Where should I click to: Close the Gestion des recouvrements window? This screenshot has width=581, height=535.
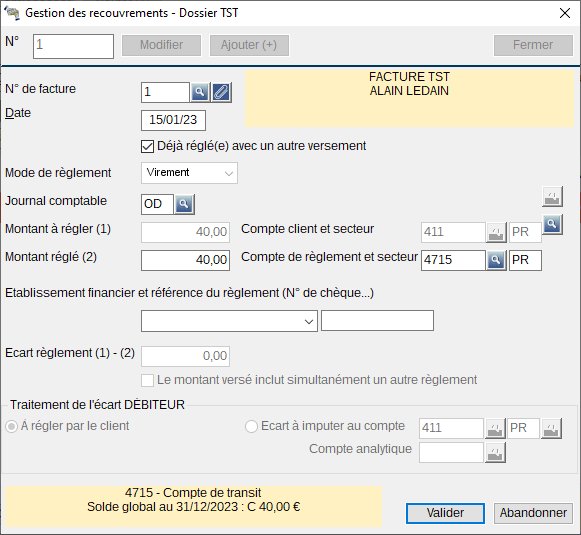pyautogui.click(x=565, y=13)
